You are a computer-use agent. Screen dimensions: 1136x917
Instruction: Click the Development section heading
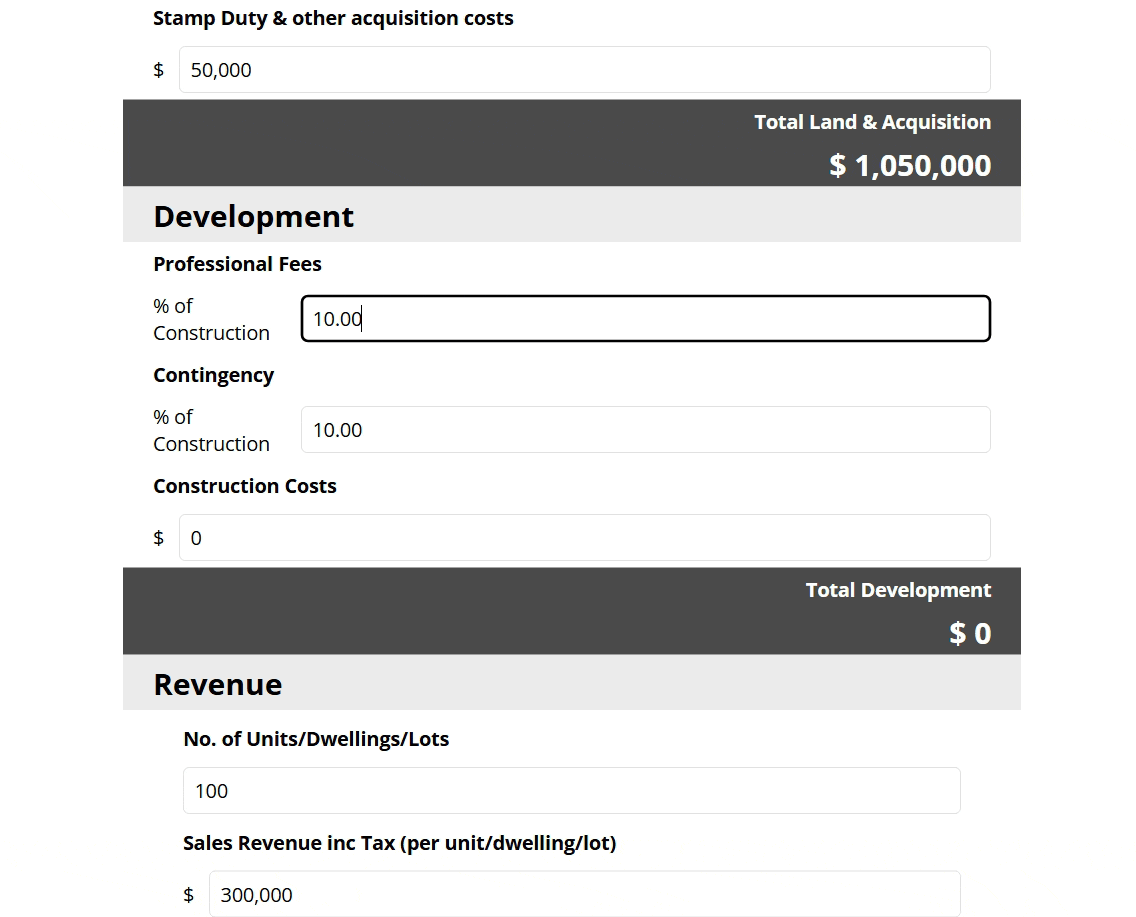click(253, 216)
